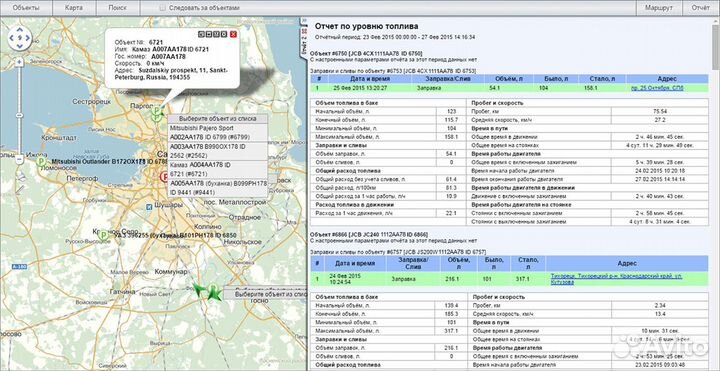Click leftmost gray icon in object popup header
Viewport: 720px width, 371px height.
201,34
